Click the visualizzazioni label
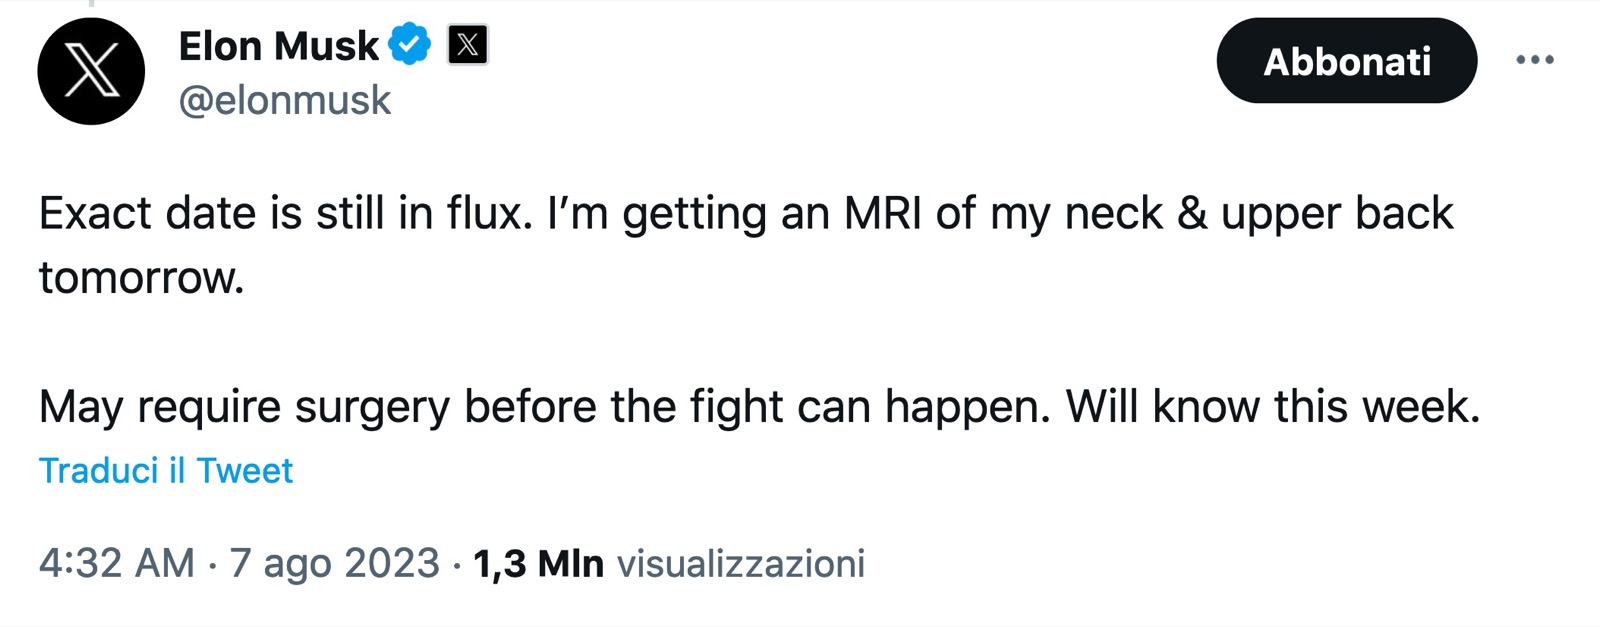This screenshot has width=1600, height=627. coord(740,563)
